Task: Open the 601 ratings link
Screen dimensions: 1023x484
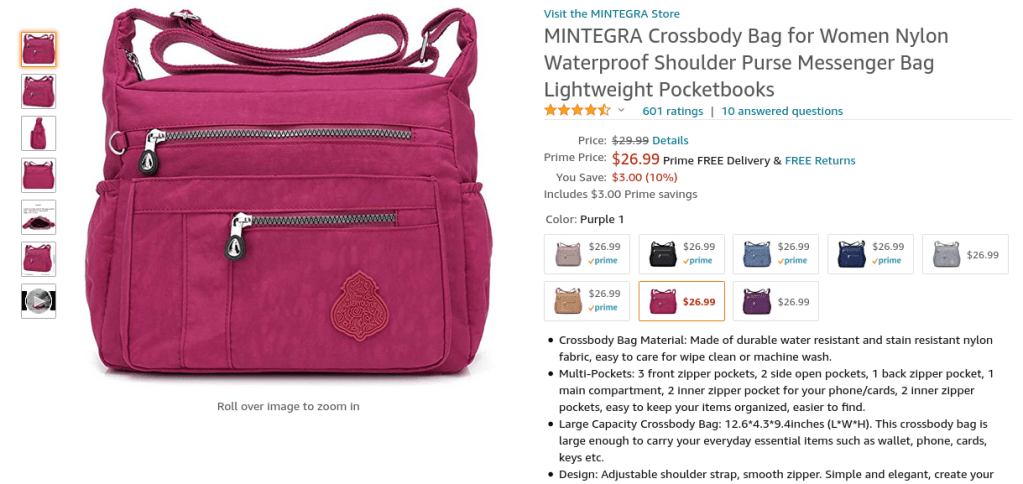Action: point(673,111)
